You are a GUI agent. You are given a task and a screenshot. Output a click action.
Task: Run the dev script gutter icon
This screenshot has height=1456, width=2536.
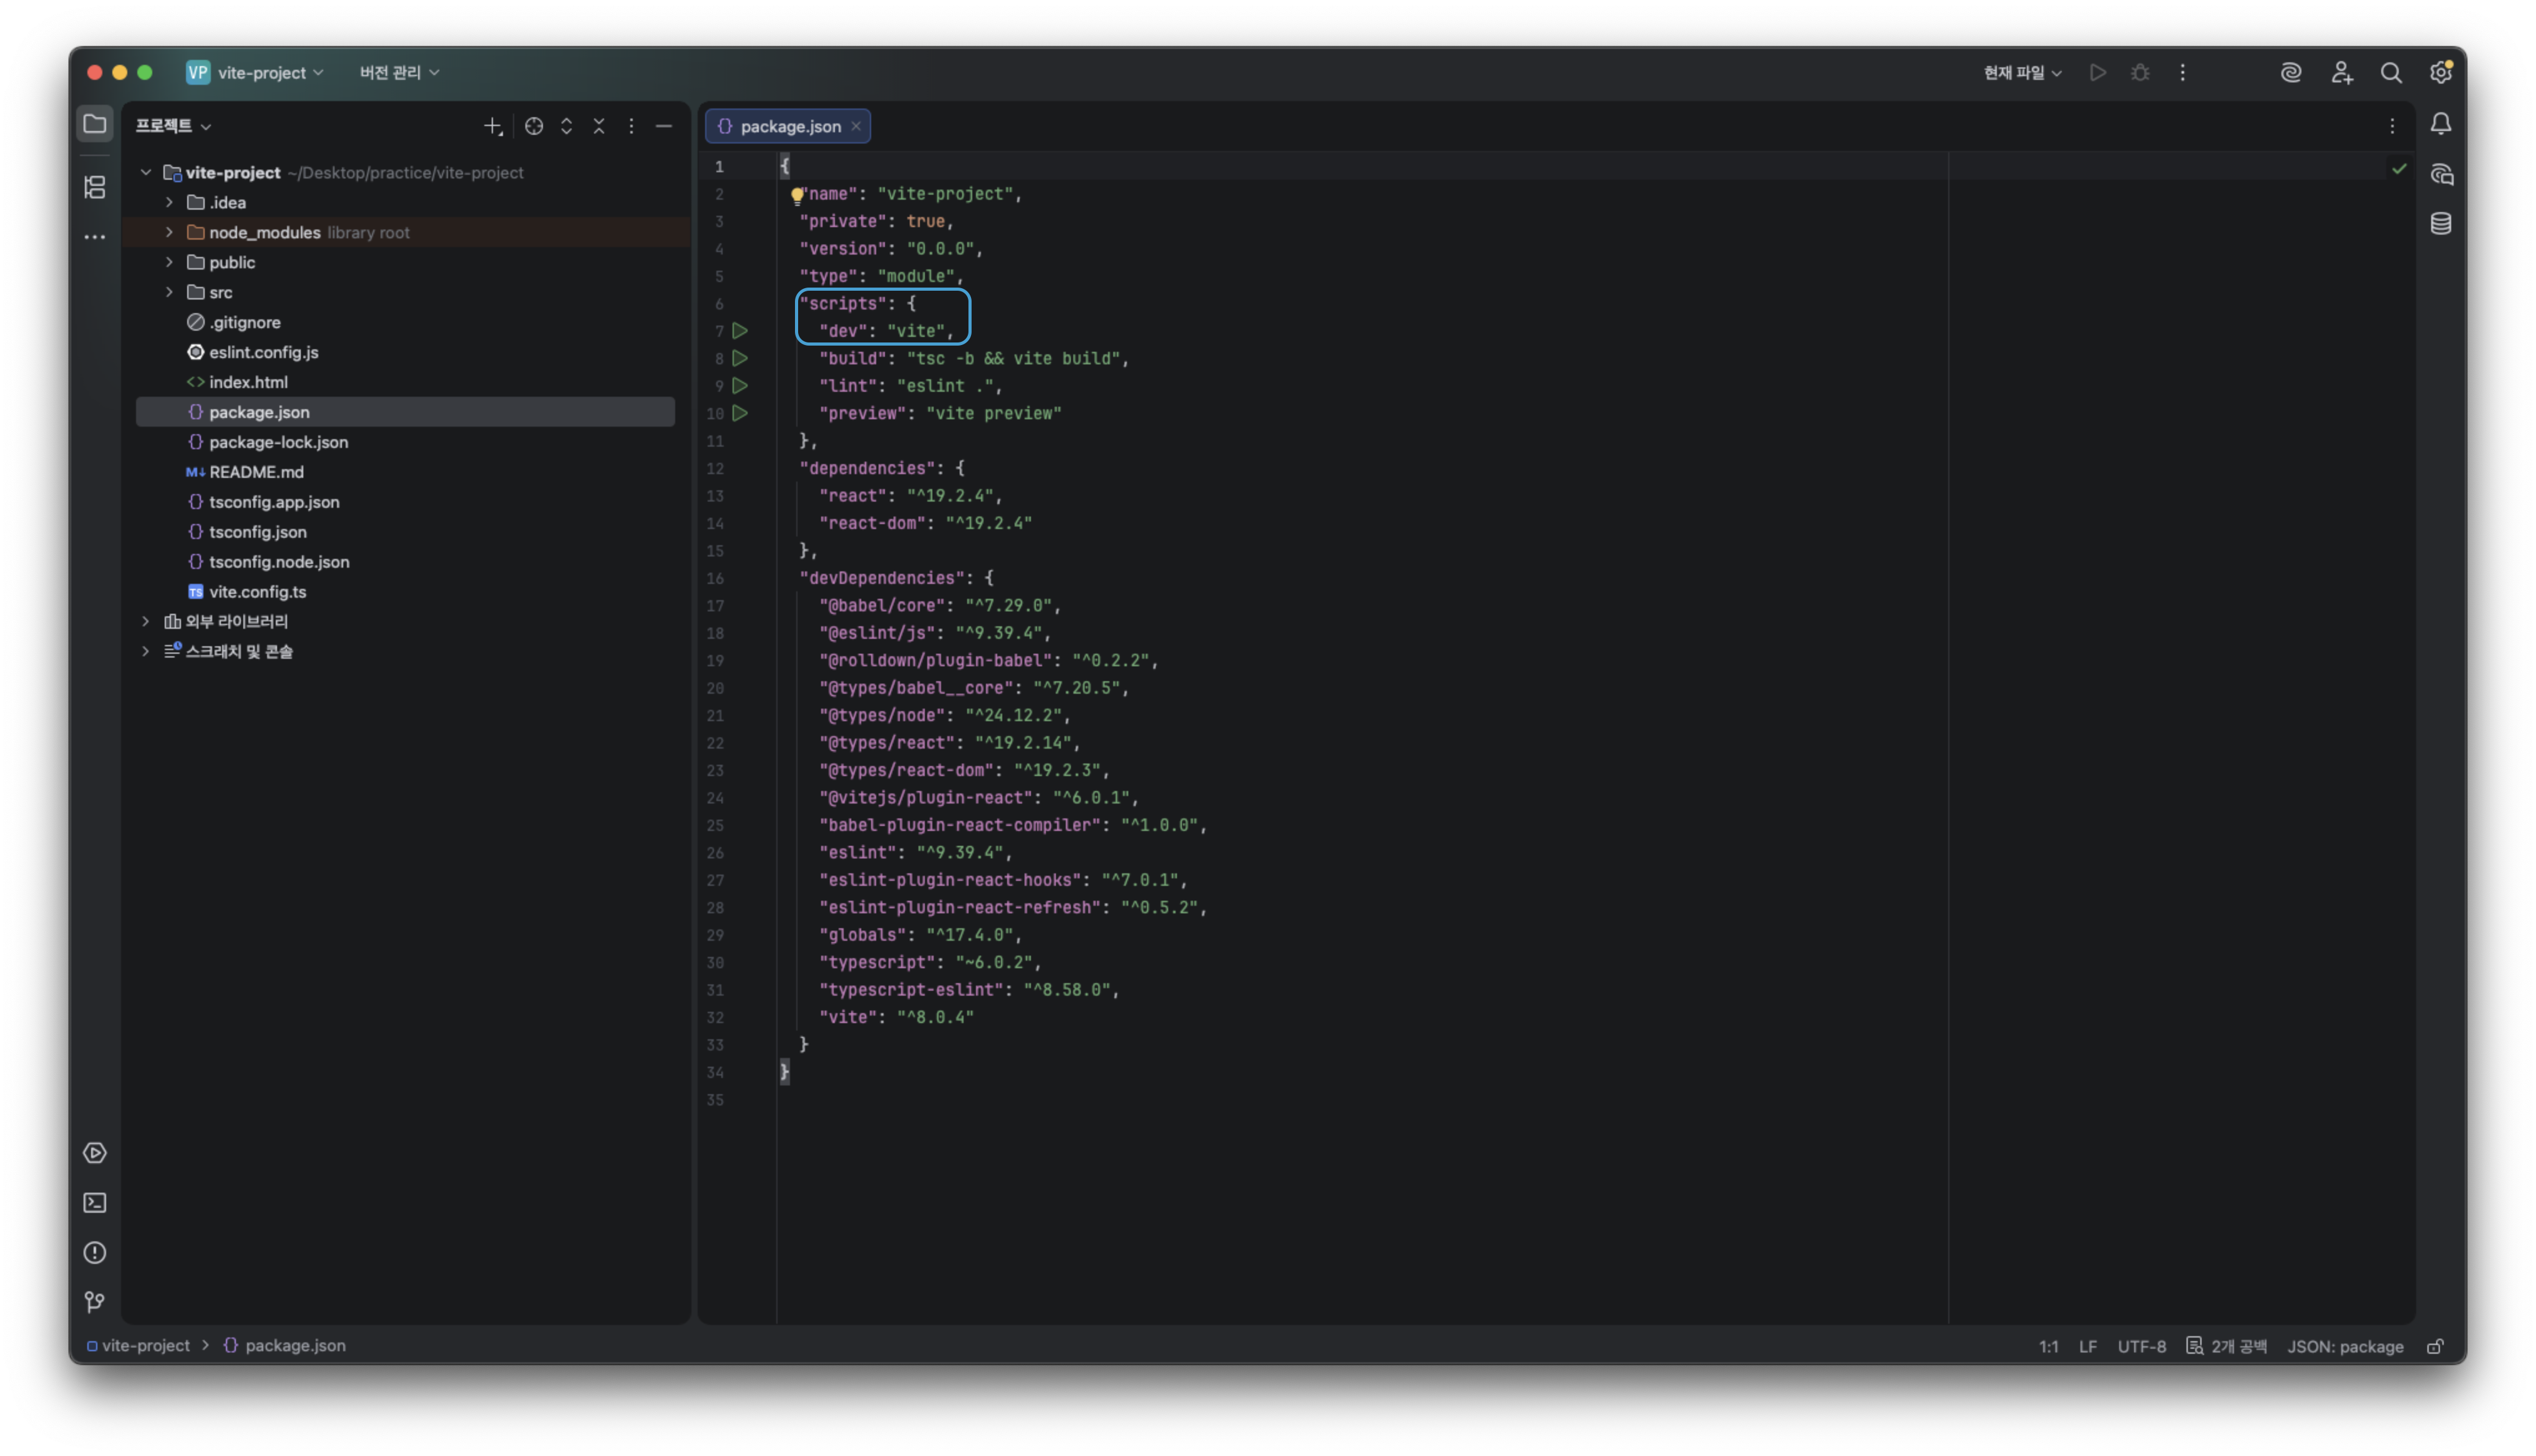click(740, 330)
